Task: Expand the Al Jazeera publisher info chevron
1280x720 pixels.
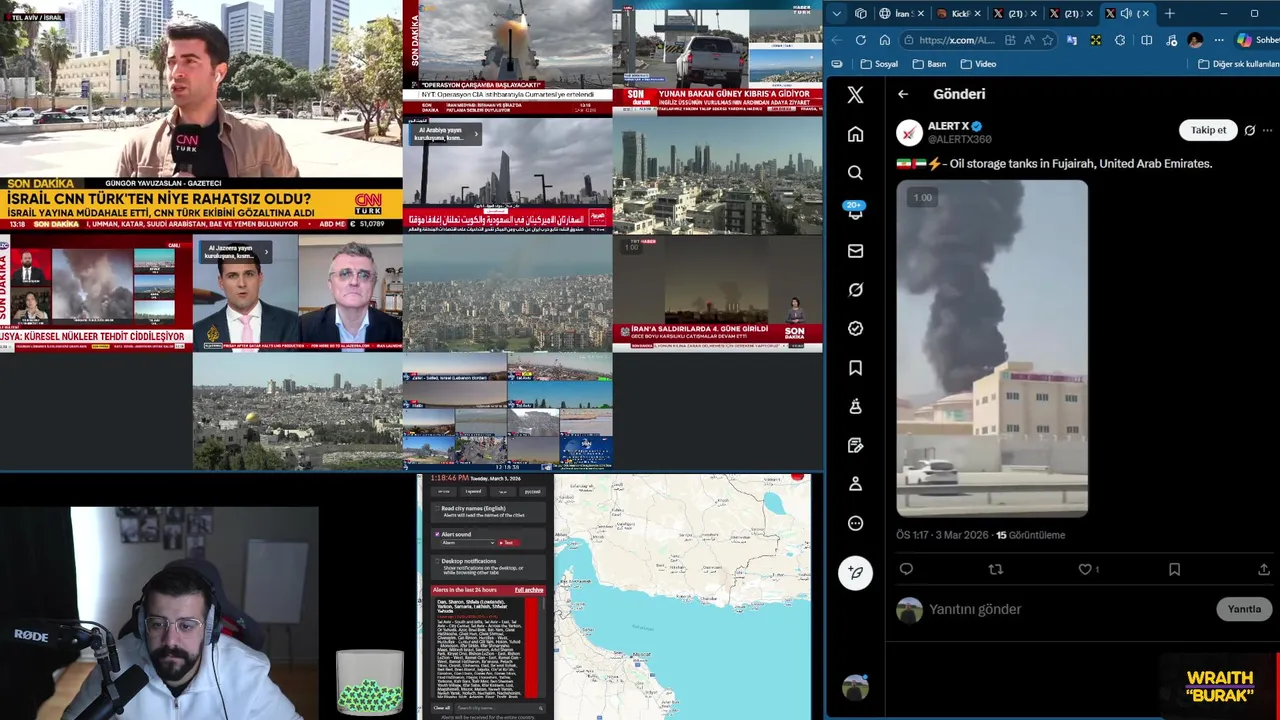Action: click(x=265, y=250)
